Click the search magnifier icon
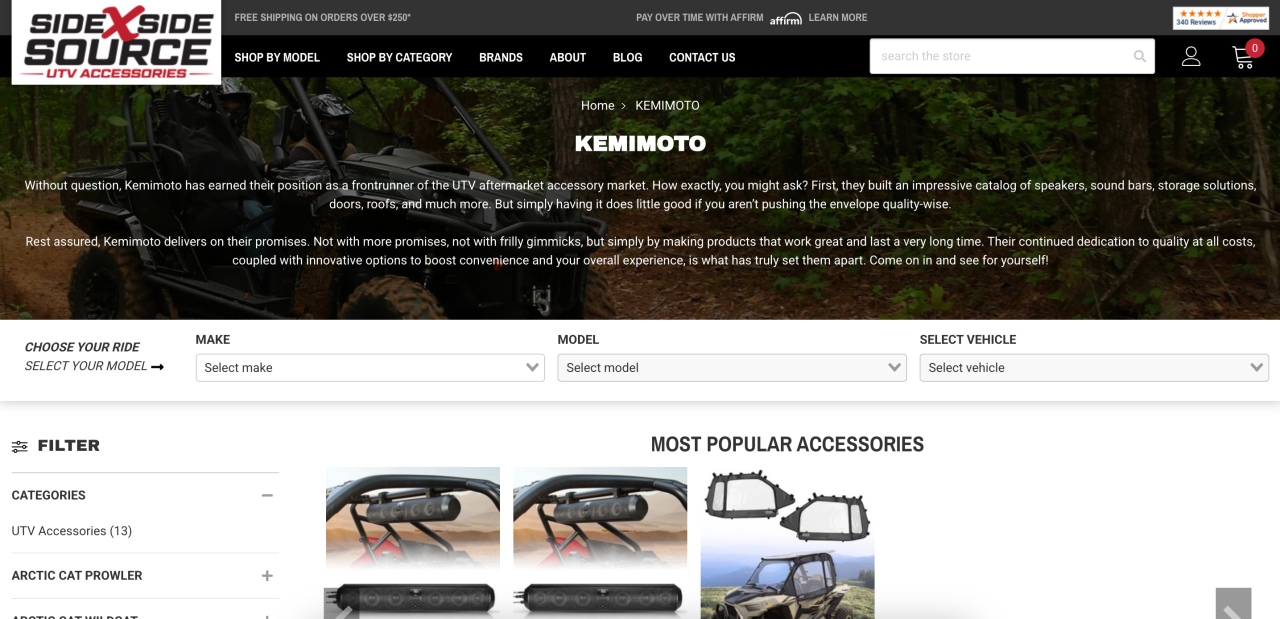Viewport: 1280px width, 619px height. tap(1139, 56)
